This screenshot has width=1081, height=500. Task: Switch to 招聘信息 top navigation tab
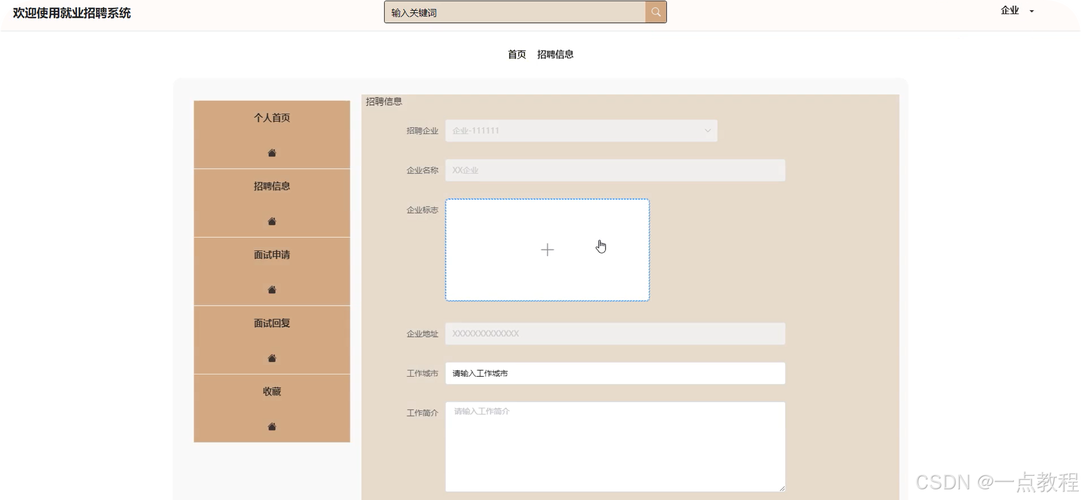tap(555, 55)
